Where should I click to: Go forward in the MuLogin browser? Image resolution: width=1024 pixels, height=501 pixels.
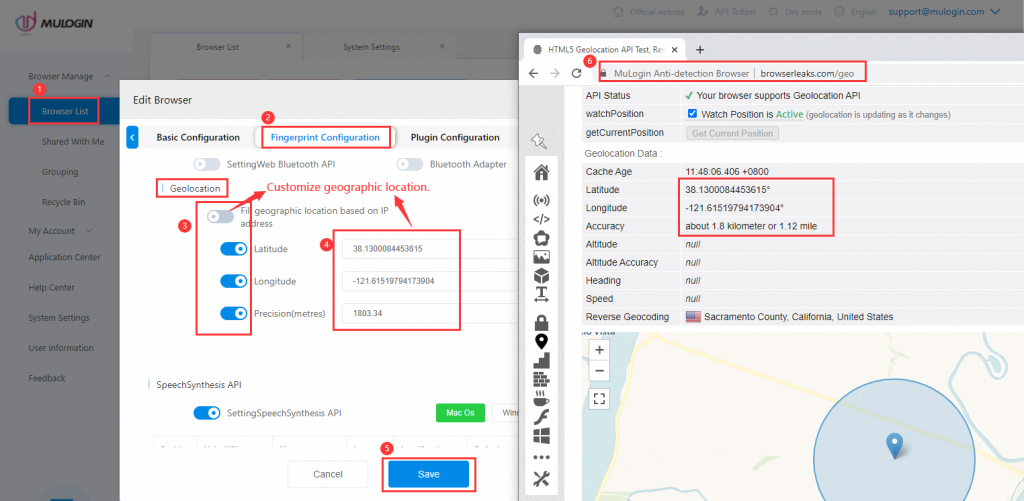[x=554, y=73]
